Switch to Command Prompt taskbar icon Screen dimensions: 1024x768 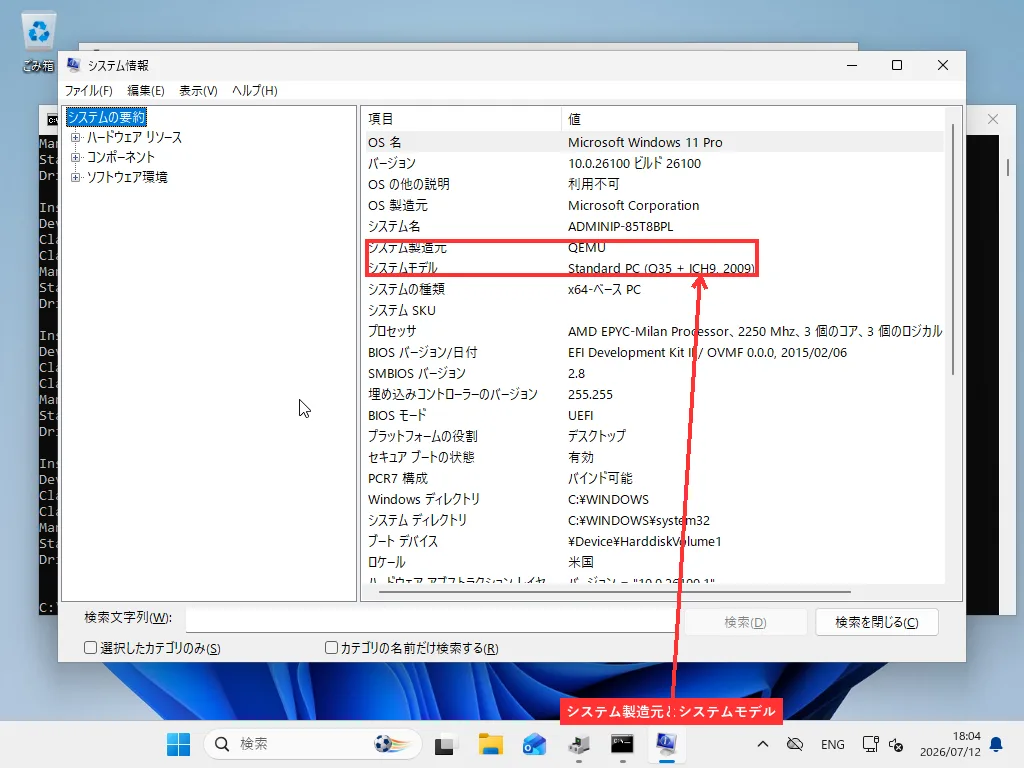[622, 744]
